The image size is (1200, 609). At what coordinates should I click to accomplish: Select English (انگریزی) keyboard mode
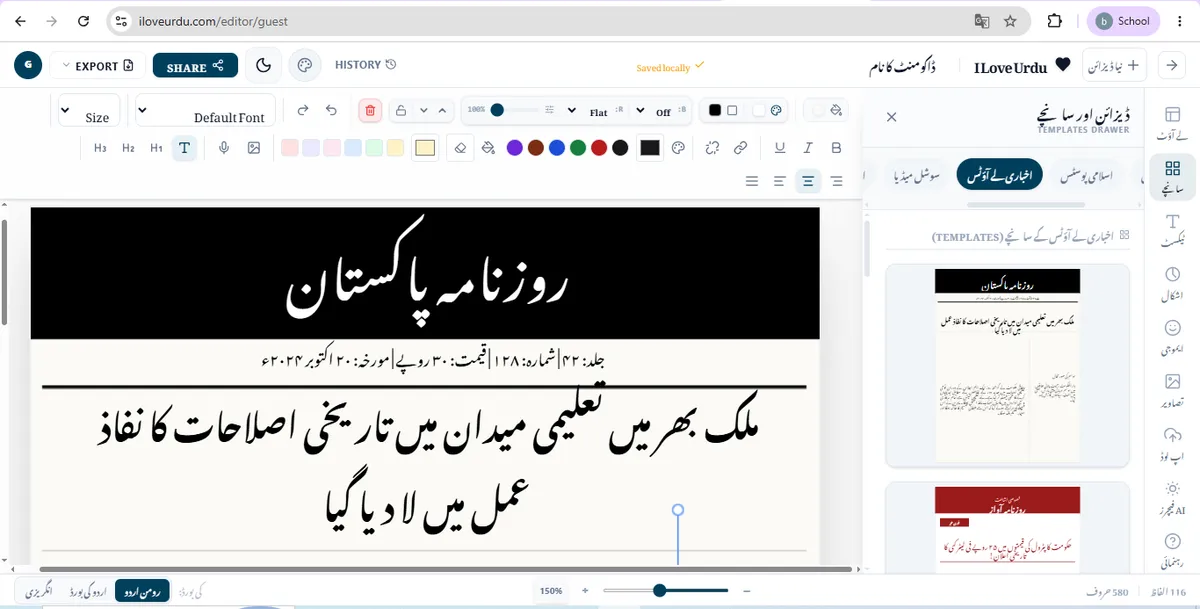(38, 591)
